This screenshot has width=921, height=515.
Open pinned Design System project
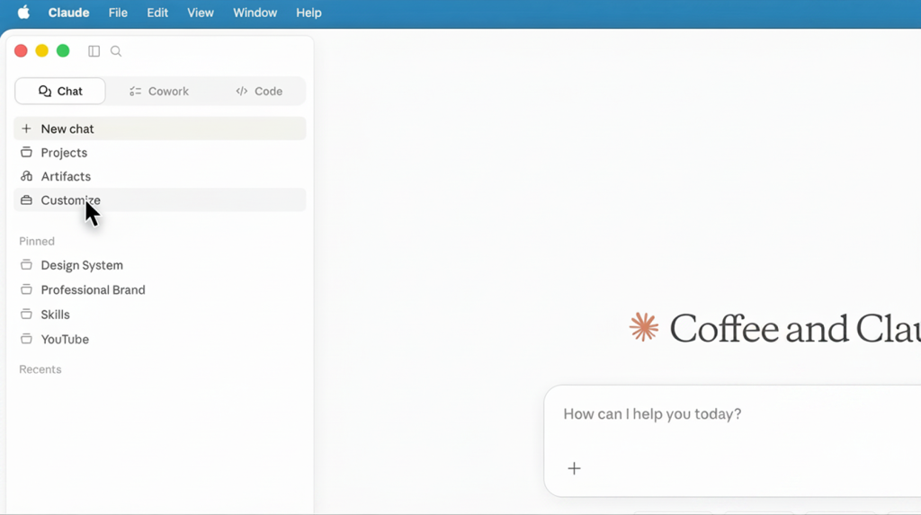160,265
